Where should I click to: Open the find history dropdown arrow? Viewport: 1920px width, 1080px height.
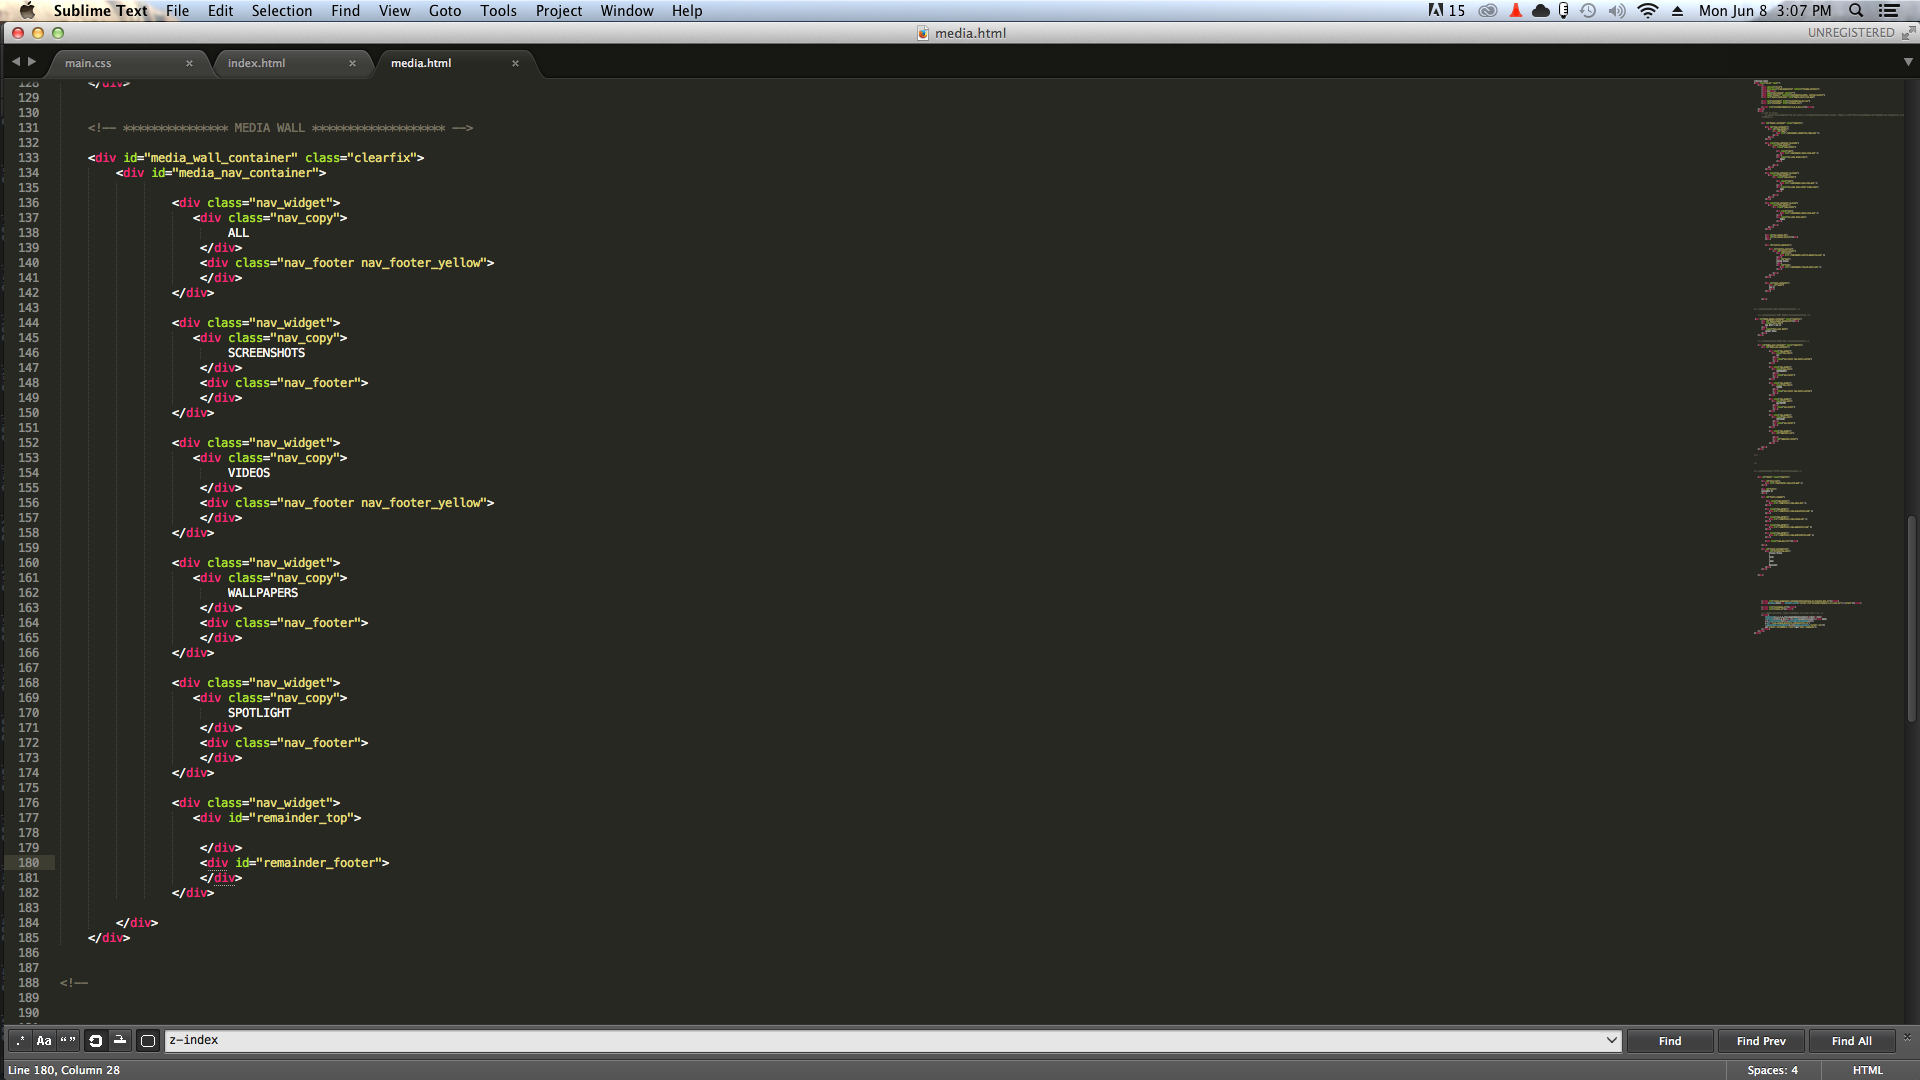pyautogui.click(x=1611, y=1040)
